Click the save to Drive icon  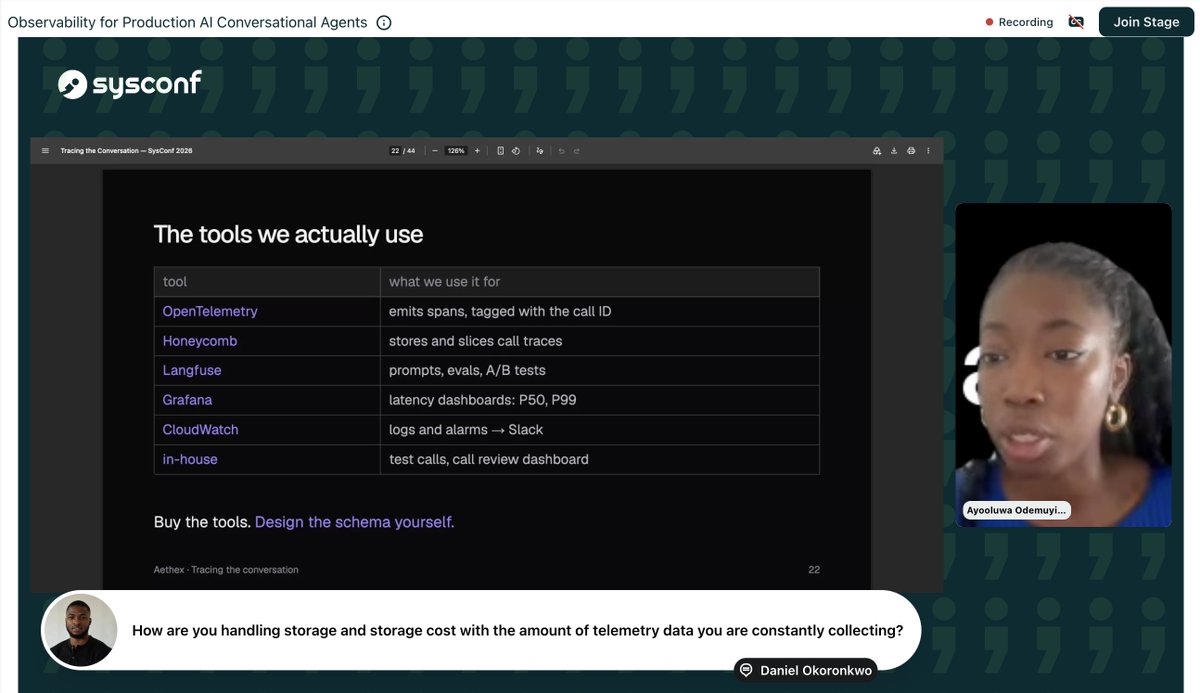[877, 151]
